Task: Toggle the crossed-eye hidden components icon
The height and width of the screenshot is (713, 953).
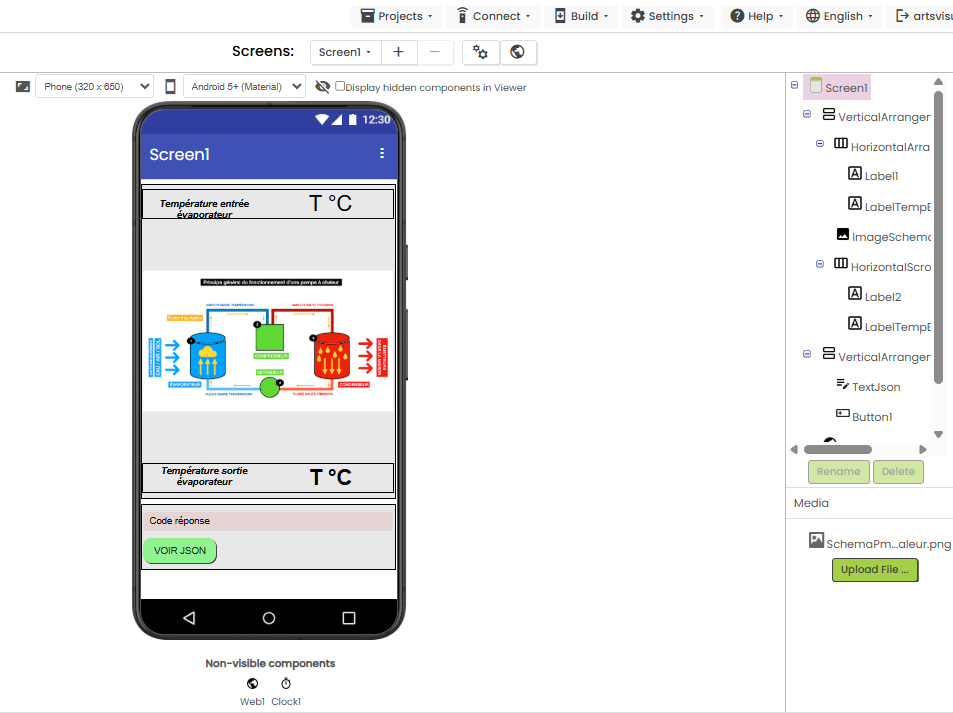Action: [x=322, y=87]
